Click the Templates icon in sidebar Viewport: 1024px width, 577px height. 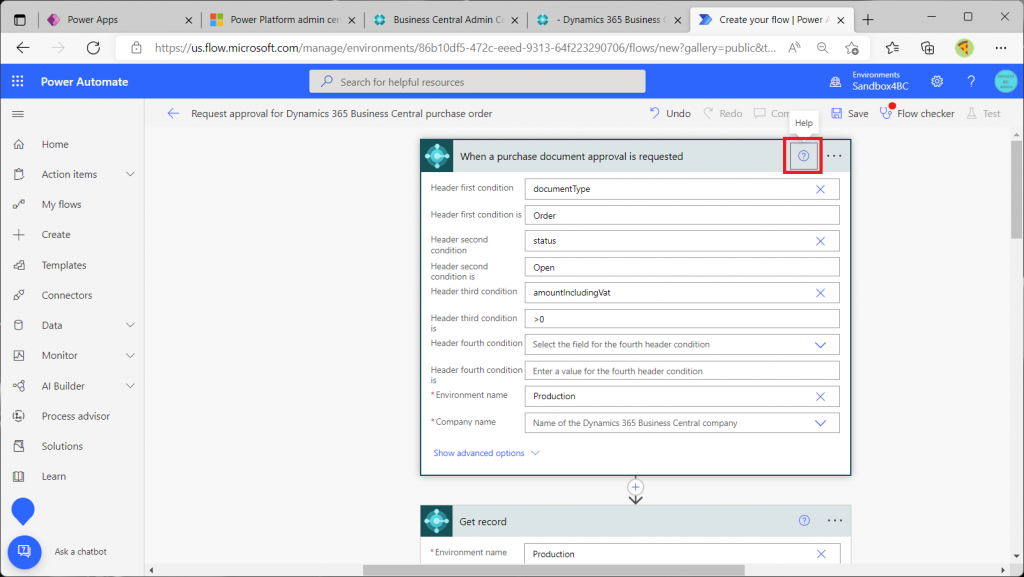point(19,265)
